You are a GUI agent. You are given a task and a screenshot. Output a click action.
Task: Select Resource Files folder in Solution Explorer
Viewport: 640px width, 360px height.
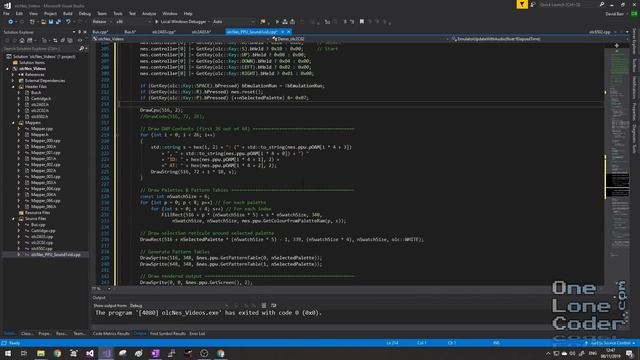(x=37, y=213)
